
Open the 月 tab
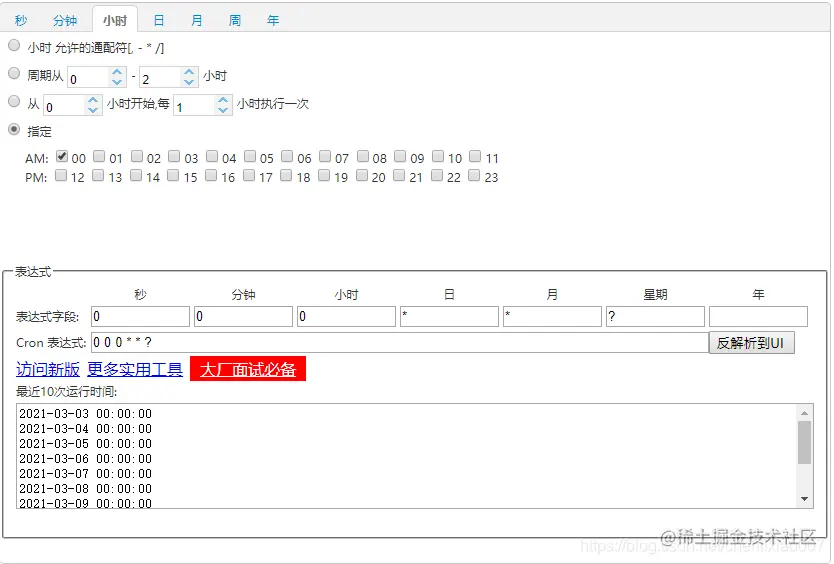click(197, 20)
